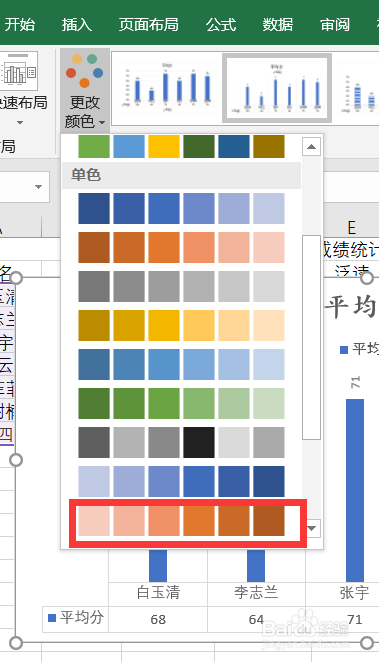Apply the first chart style thumbnail
Screen dimensions: 379x662
coord(166,88)
